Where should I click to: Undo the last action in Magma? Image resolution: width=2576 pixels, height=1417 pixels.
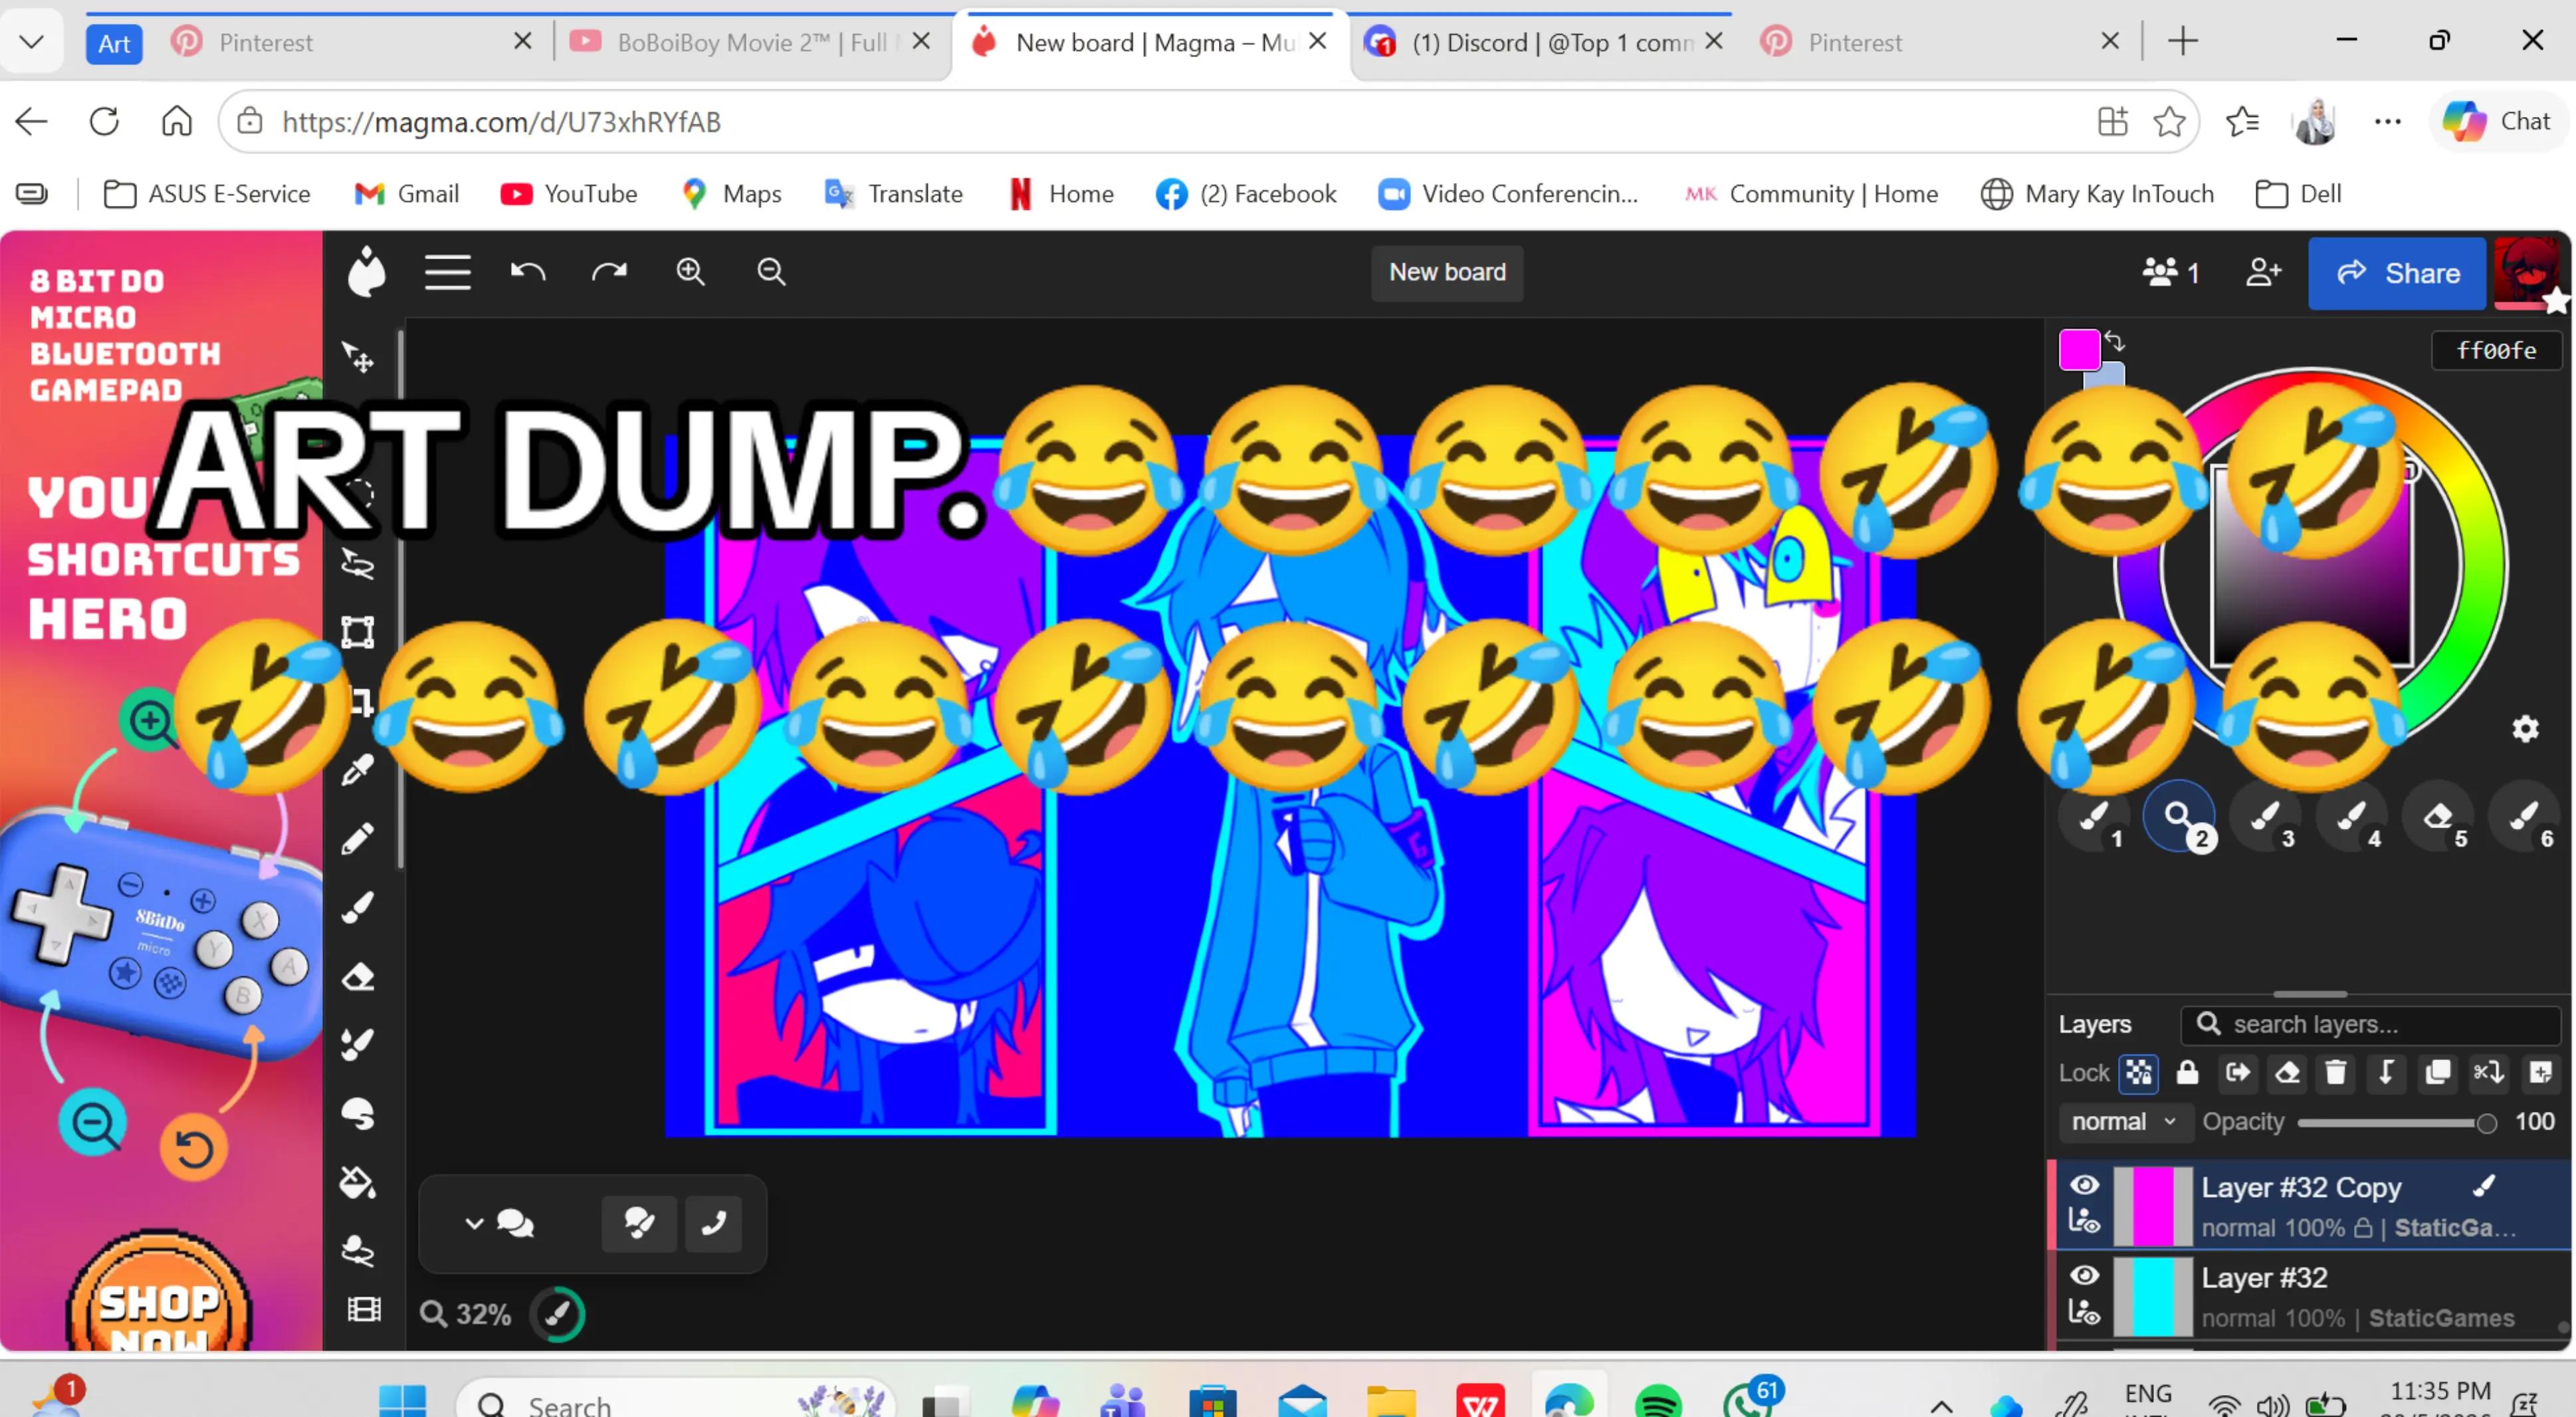tap(528, 272)
